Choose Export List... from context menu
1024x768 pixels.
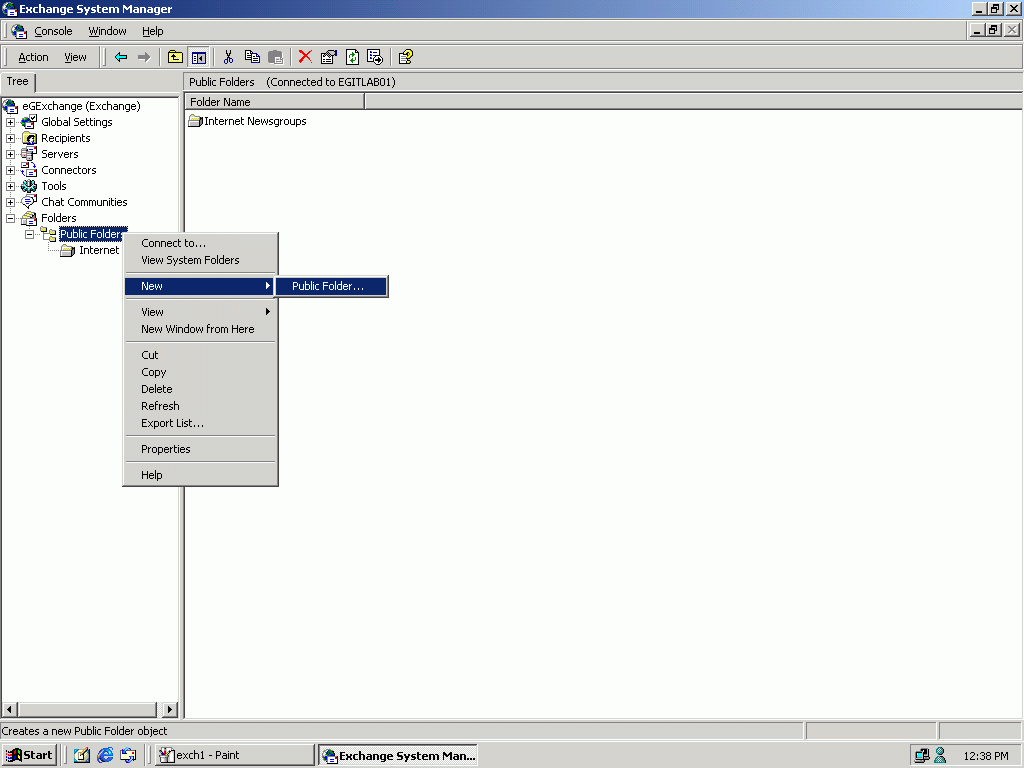click(x=200, y=423)
